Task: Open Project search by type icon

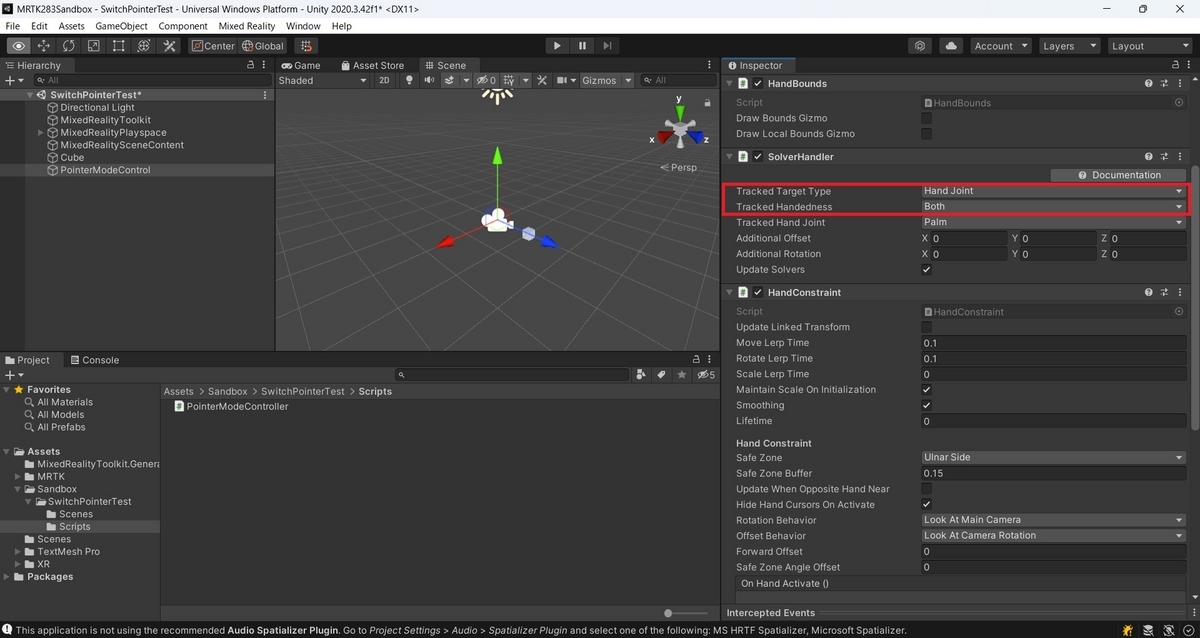Action: [640, 375]
